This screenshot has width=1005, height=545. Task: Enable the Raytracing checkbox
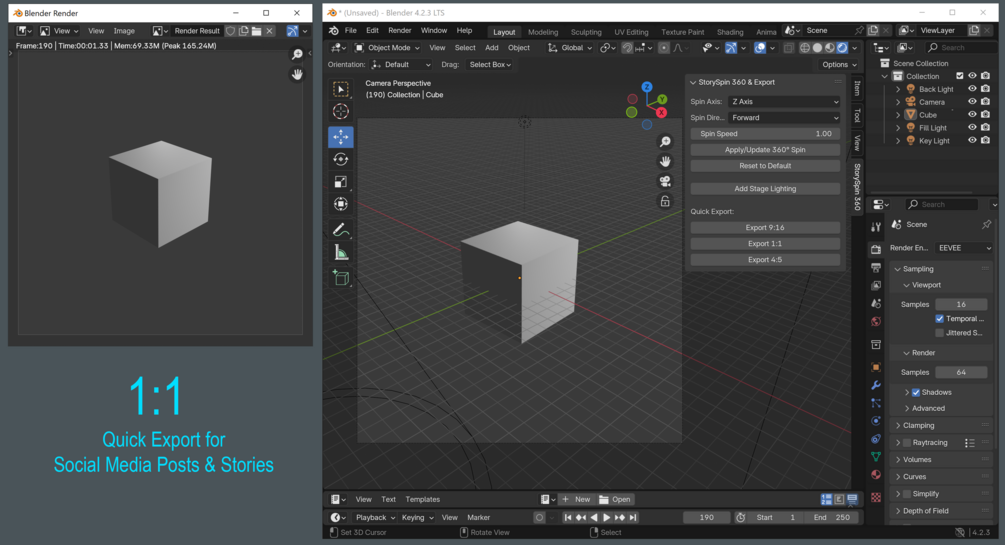point(907,442)
